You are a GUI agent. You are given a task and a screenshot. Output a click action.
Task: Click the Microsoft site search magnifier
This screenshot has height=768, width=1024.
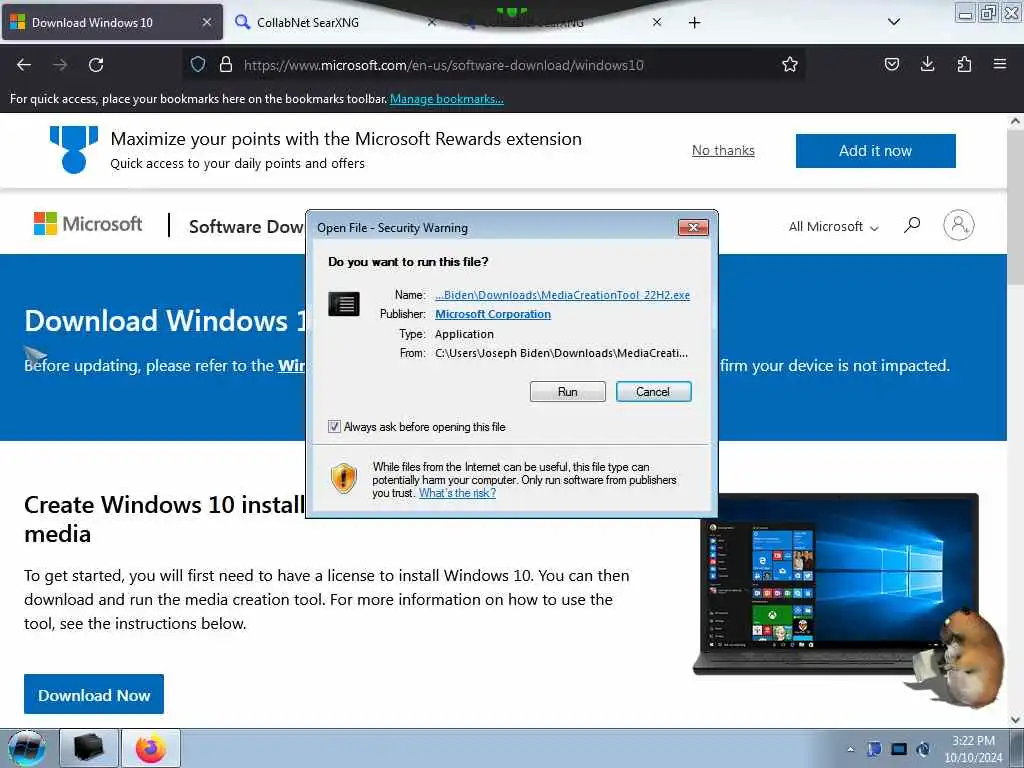(912, 225)
